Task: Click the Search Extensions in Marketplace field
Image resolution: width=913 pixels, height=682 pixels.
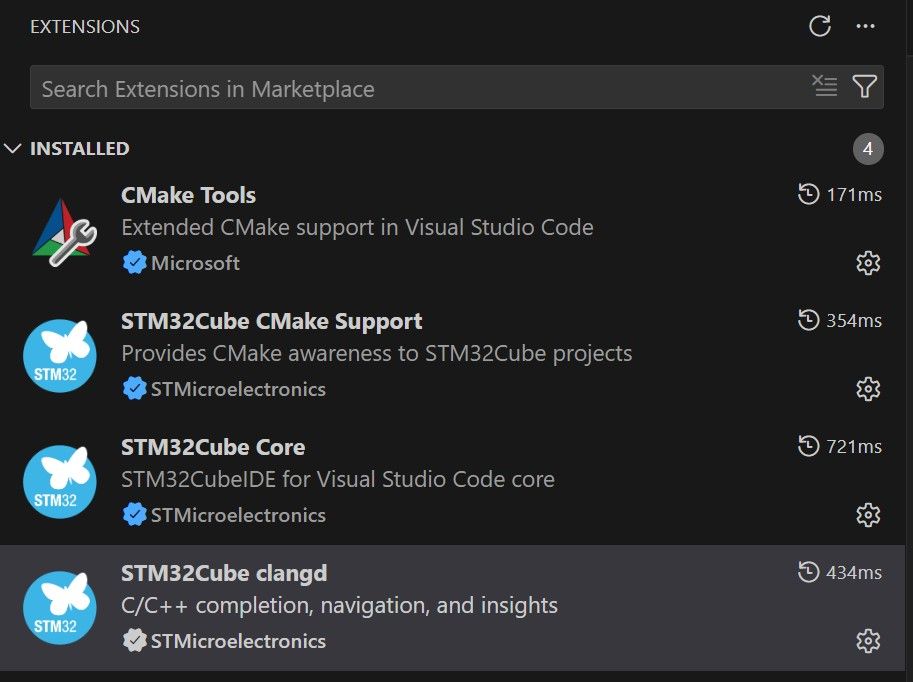Action: 420,88
